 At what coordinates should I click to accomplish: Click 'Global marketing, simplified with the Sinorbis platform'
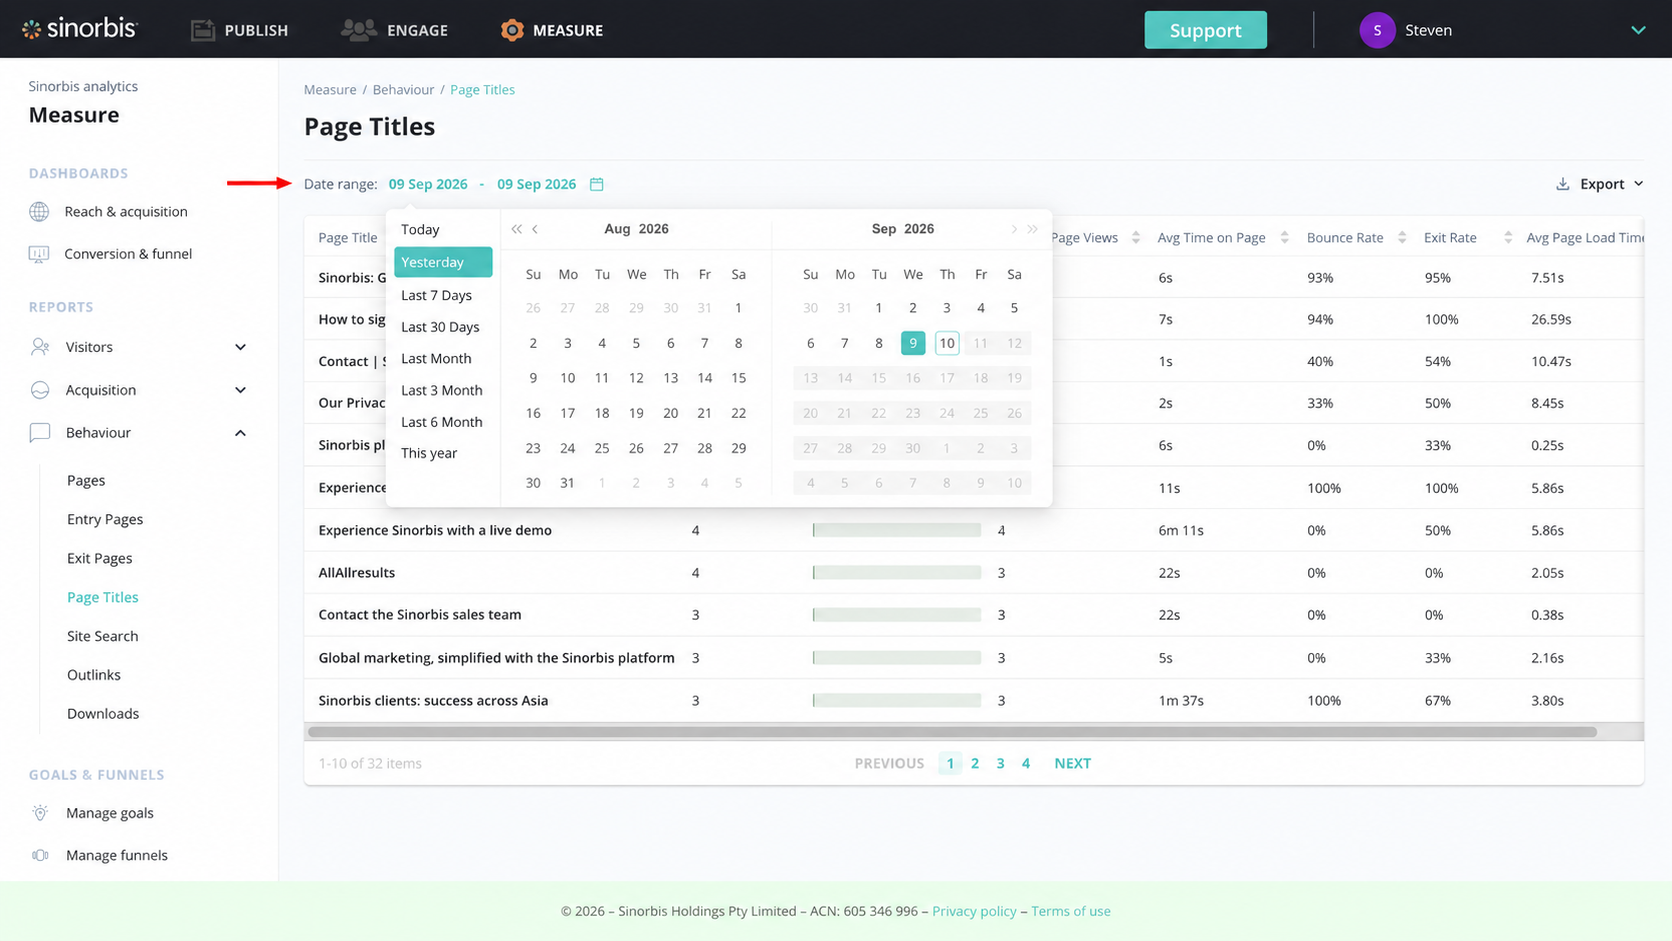click(497, 658)
